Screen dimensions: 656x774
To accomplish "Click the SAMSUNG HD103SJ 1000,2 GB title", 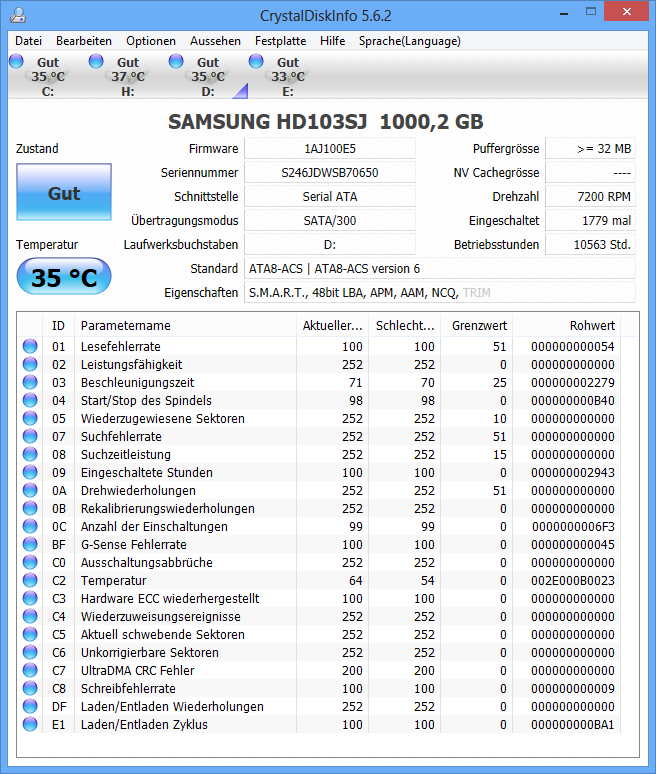I will click(x=326, y=122).
